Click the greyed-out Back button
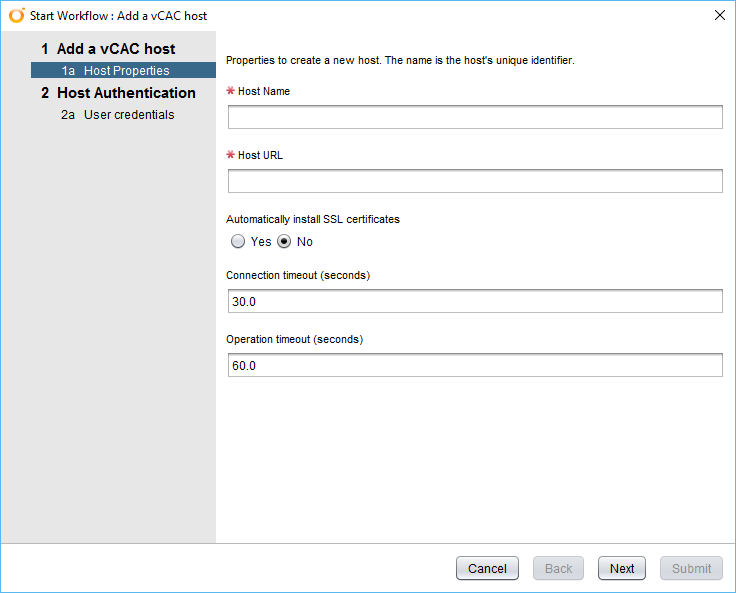The width and height of the screenshot is (736, 593). pos(558,568)
